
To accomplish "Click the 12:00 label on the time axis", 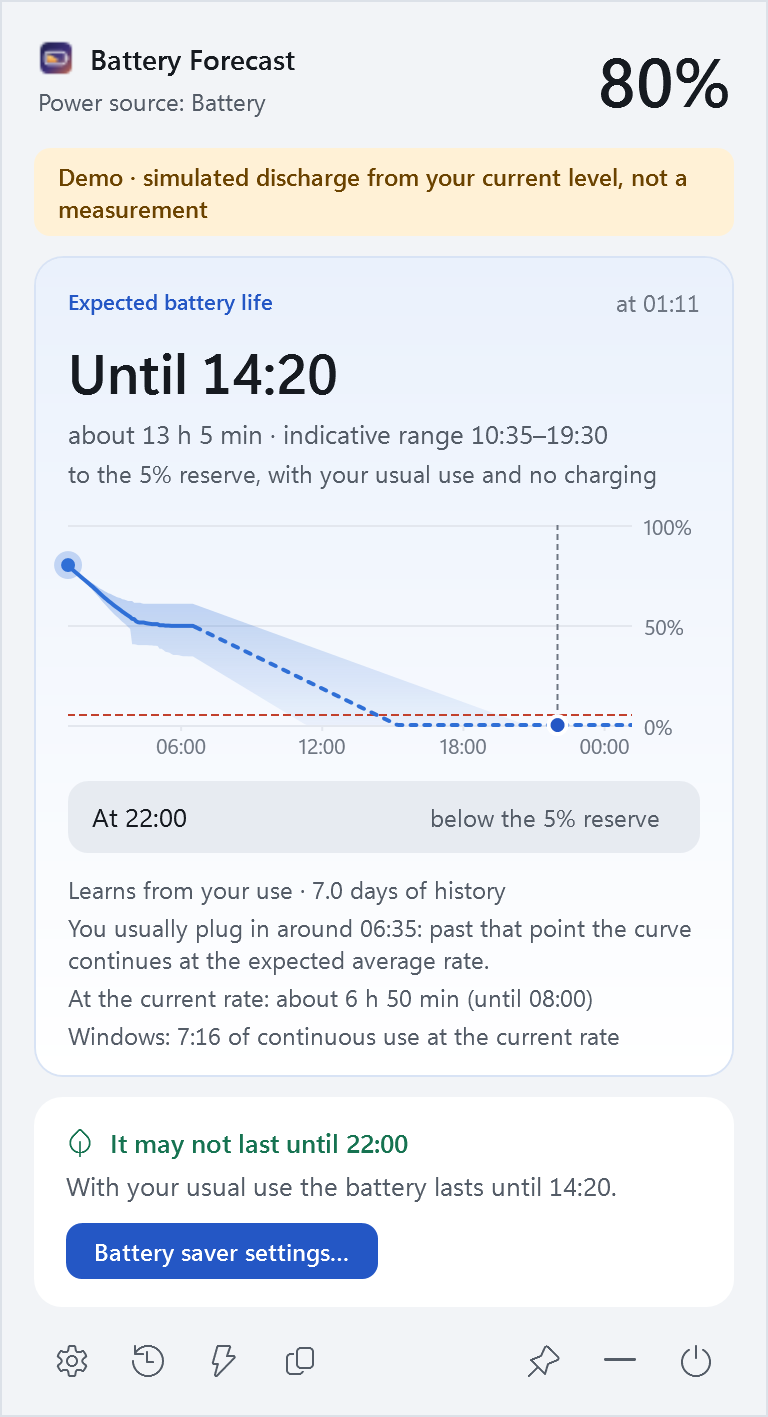I will pyautogui.click(x=322, y=747).
